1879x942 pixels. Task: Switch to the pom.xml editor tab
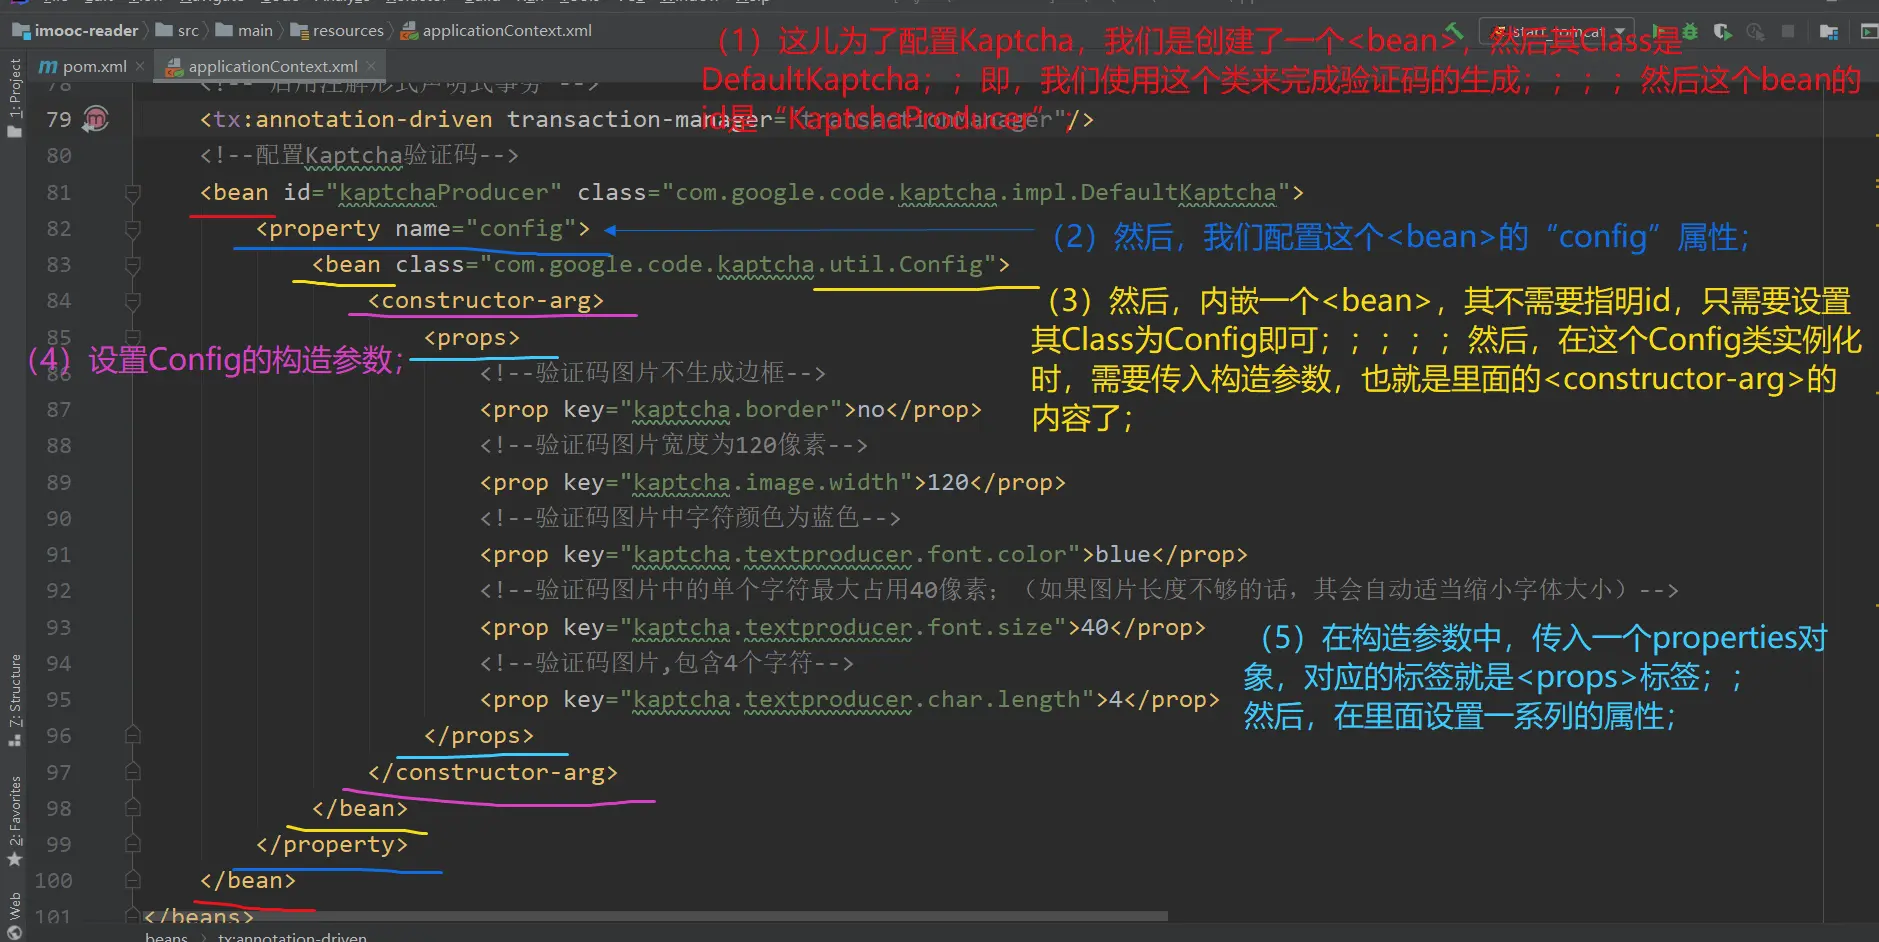click(x=93, y=67)
